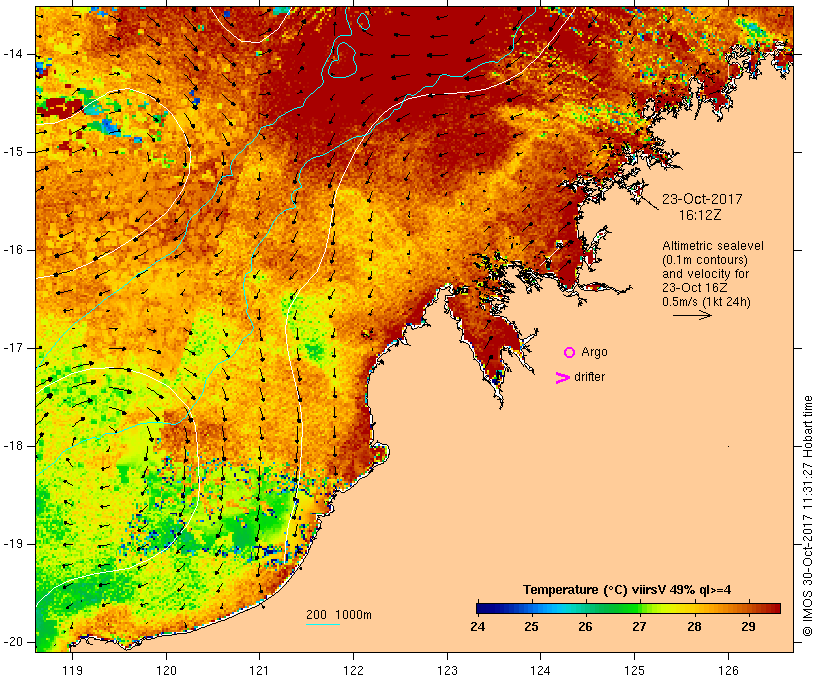Click the 'Temperature (°C) viirsV 49% ql>=4' title

627,590
